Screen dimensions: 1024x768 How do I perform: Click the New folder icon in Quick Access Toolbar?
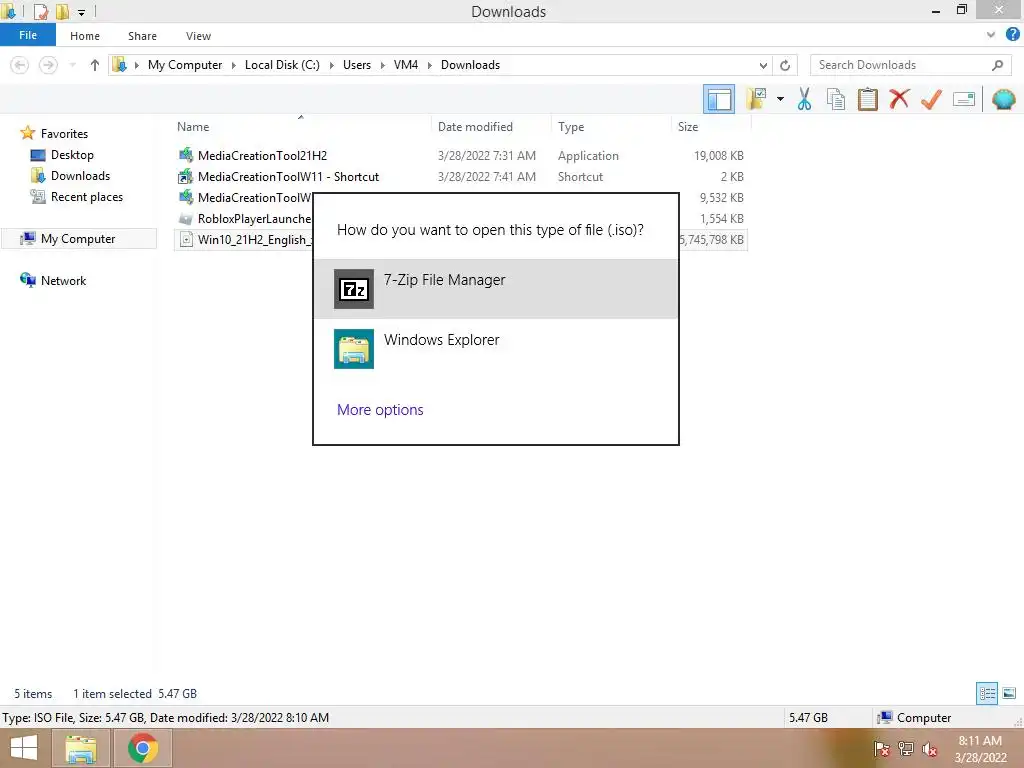(x=62, y=11)
